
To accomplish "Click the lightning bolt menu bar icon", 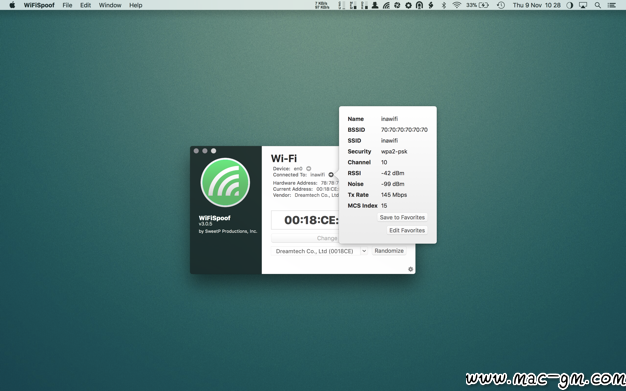I will coord(431,5).
